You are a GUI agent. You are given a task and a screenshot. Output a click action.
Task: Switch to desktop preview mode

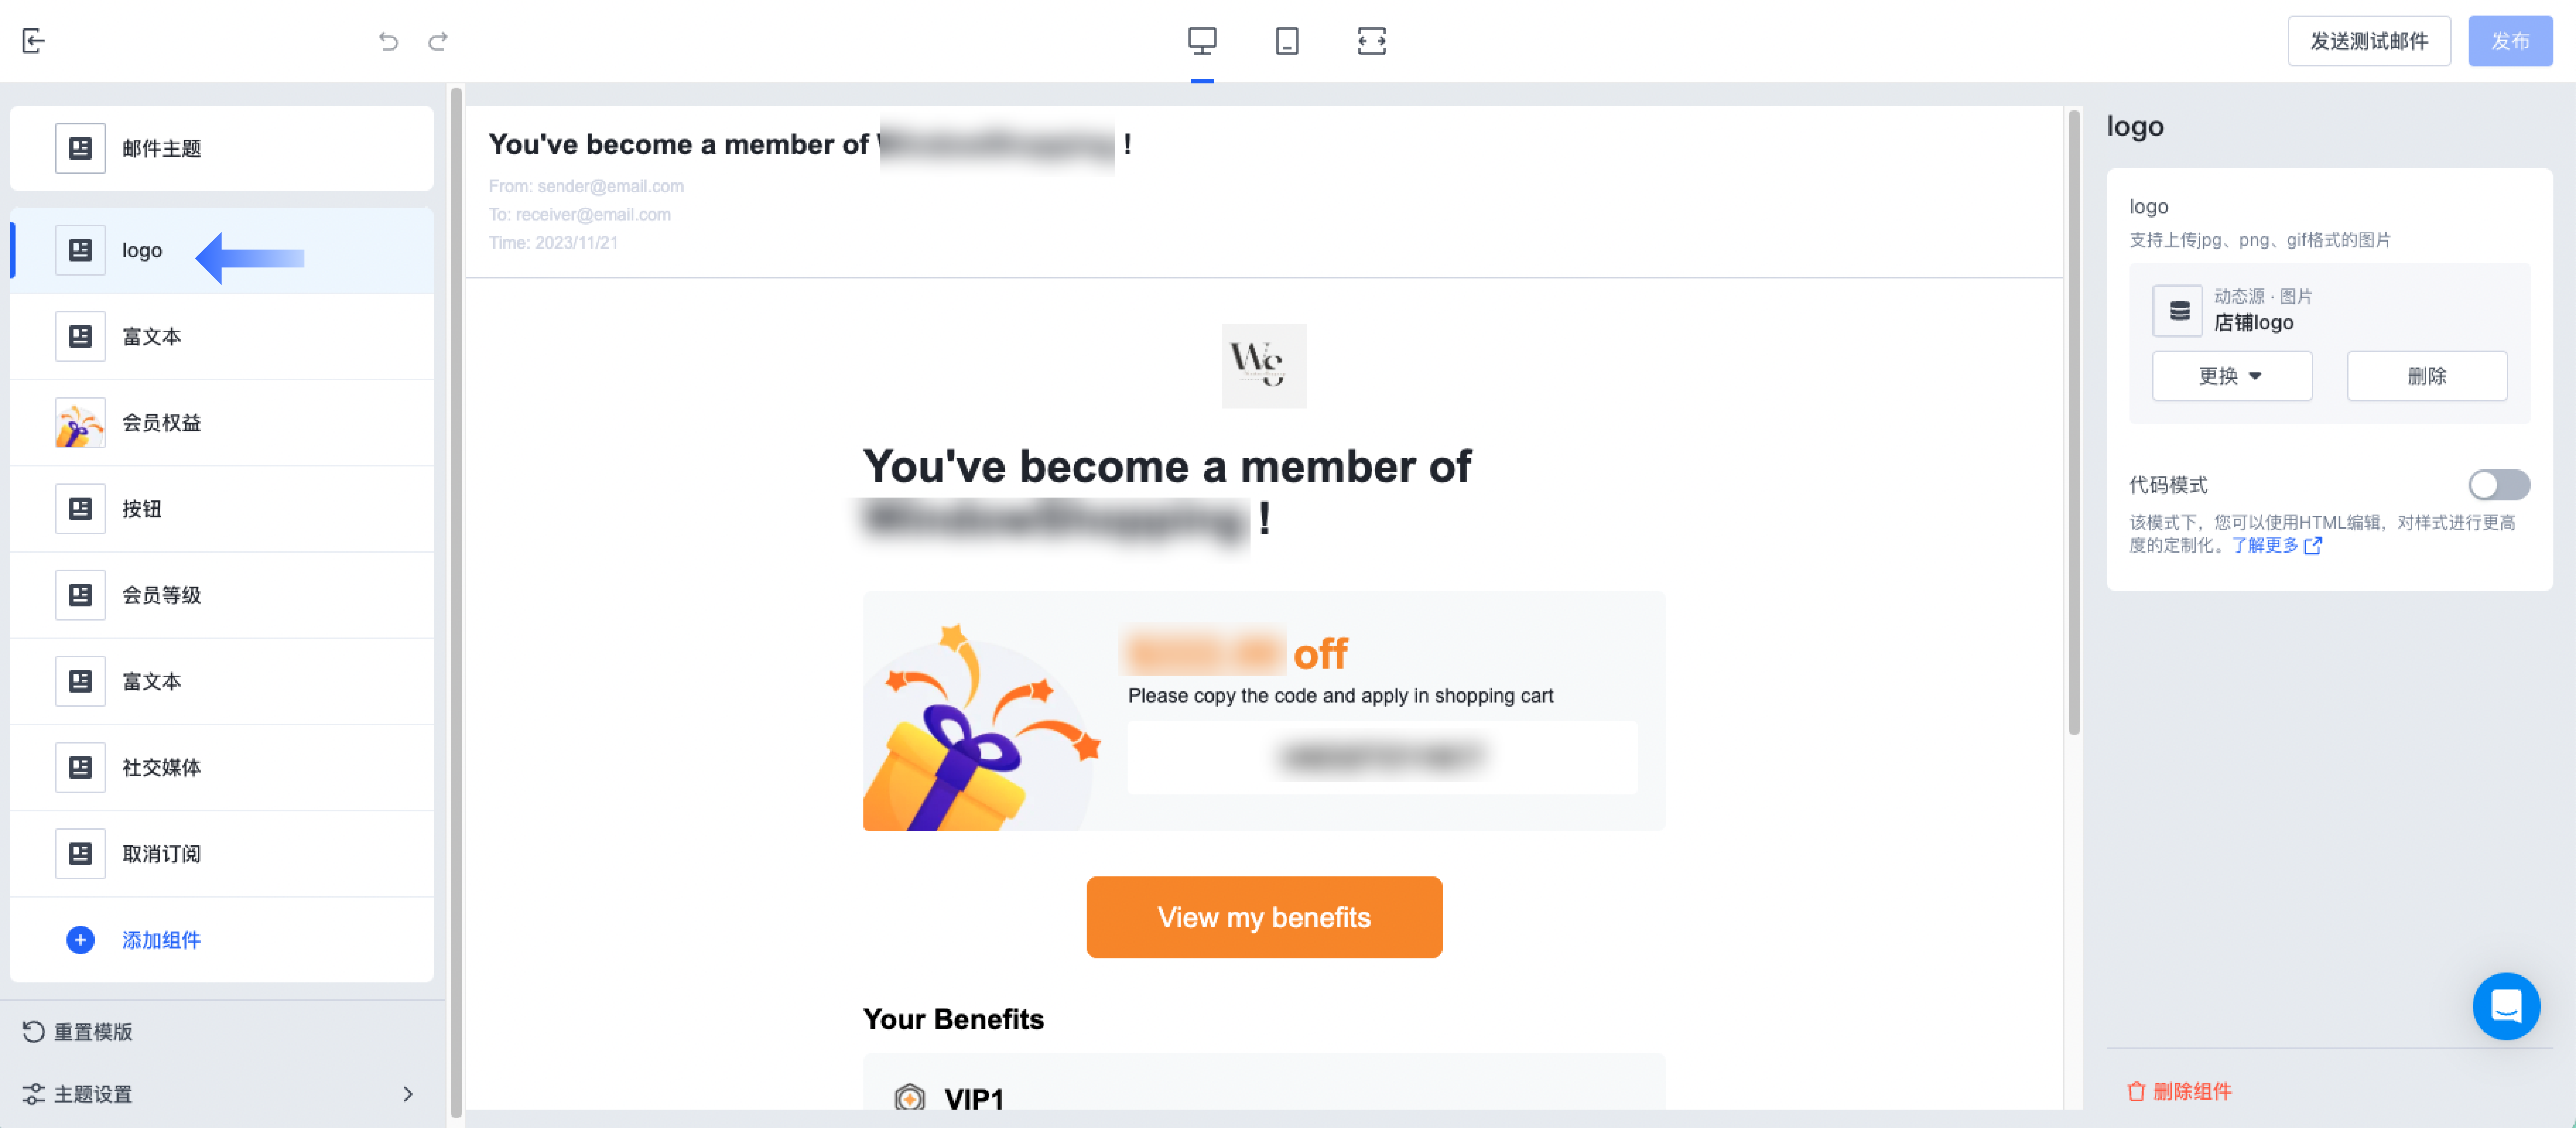tap(1202, 41)
